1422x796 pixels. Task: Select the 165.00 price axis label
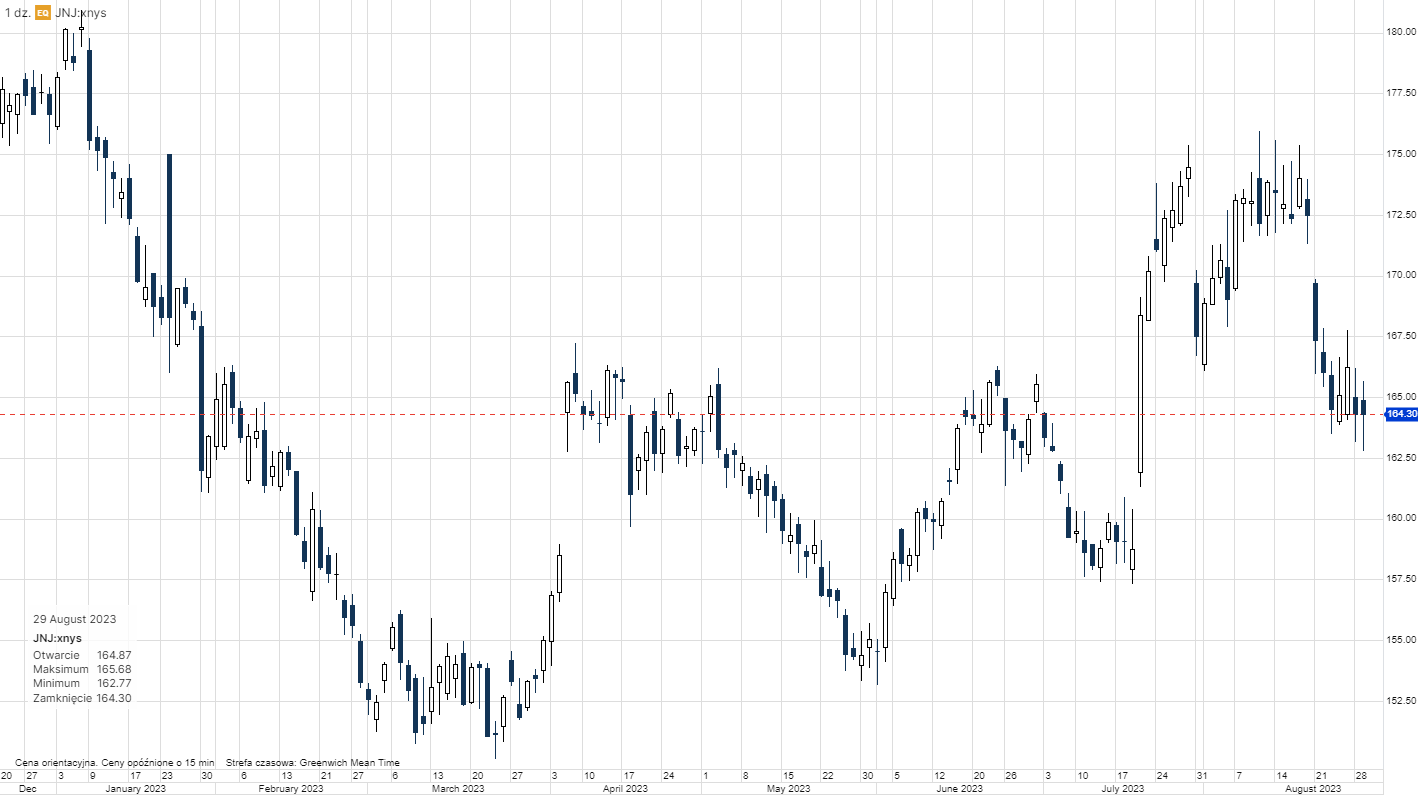click(1399, 397)
